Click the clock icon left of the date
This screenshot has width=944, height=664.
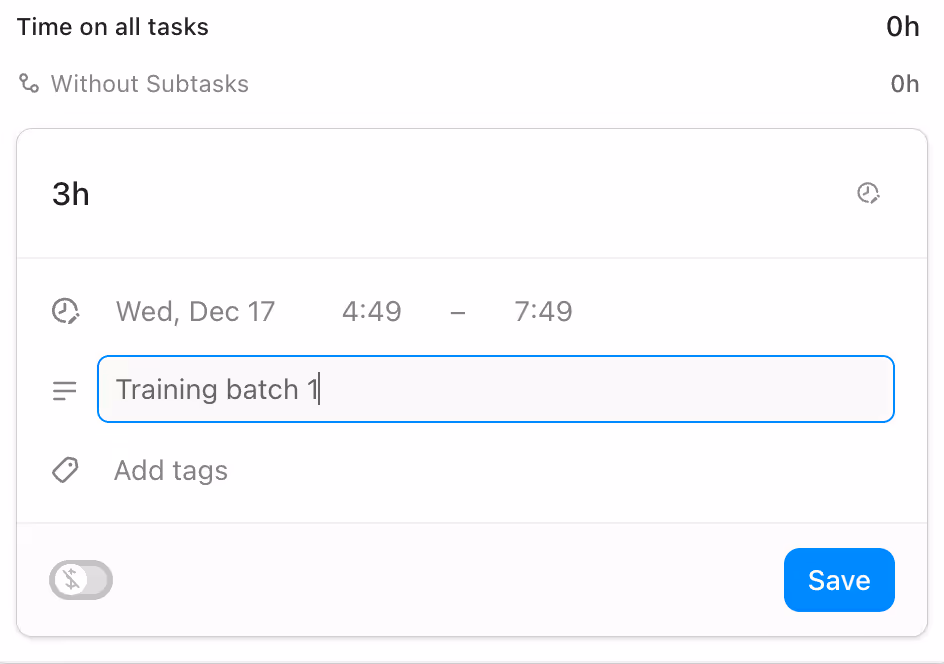pyautogui.click(x=65, y=311)
